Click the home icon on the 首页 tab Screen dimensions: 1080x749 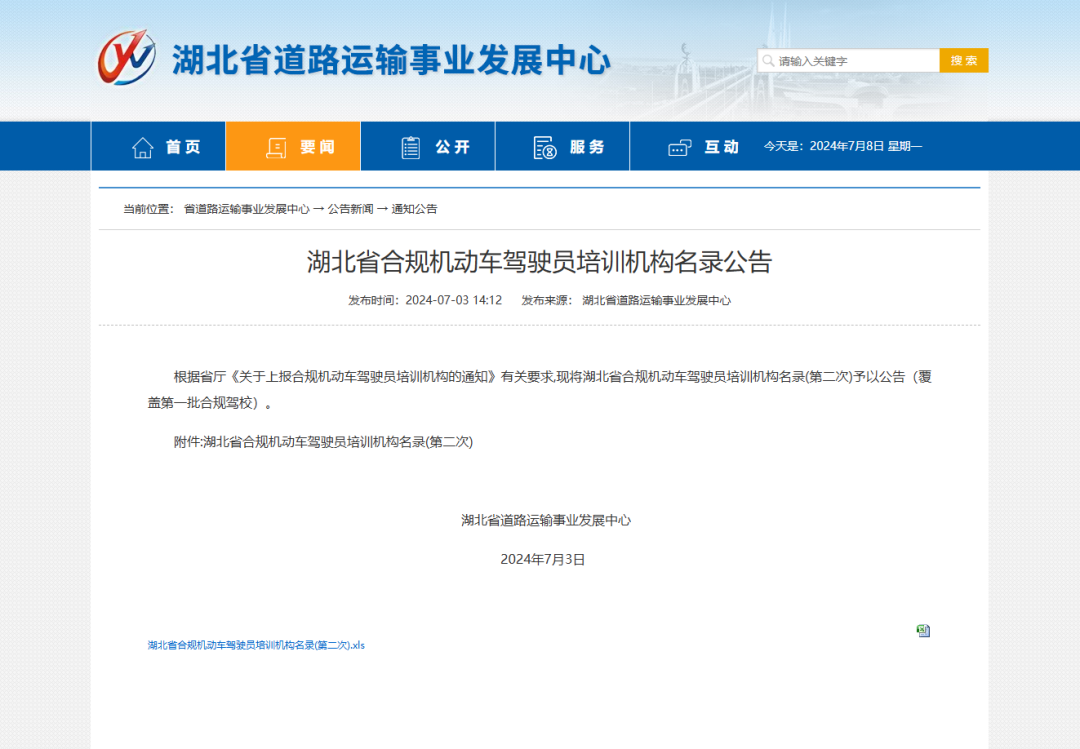[142, 146]
